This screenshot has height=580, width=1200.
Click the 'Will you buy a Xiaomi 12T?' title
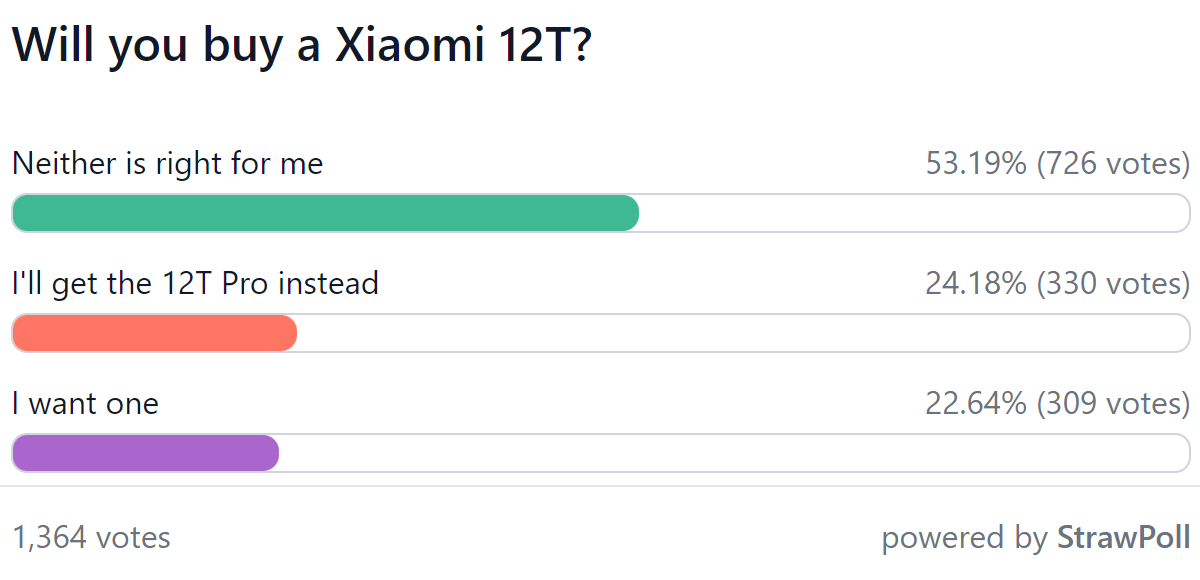(x=302, y=45)
